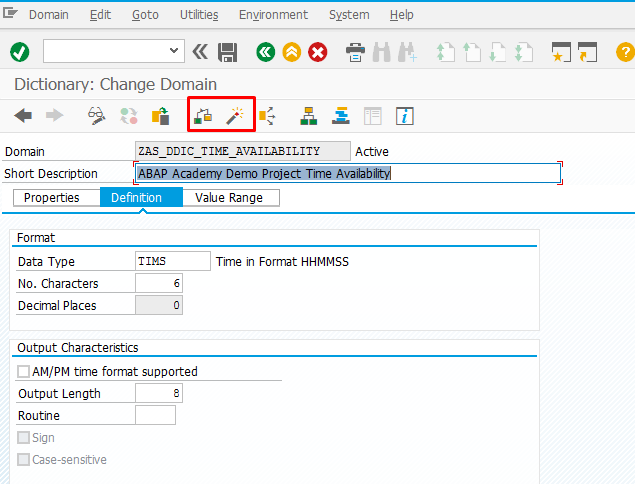Open the Environment menu

click(x=273, y=15)
